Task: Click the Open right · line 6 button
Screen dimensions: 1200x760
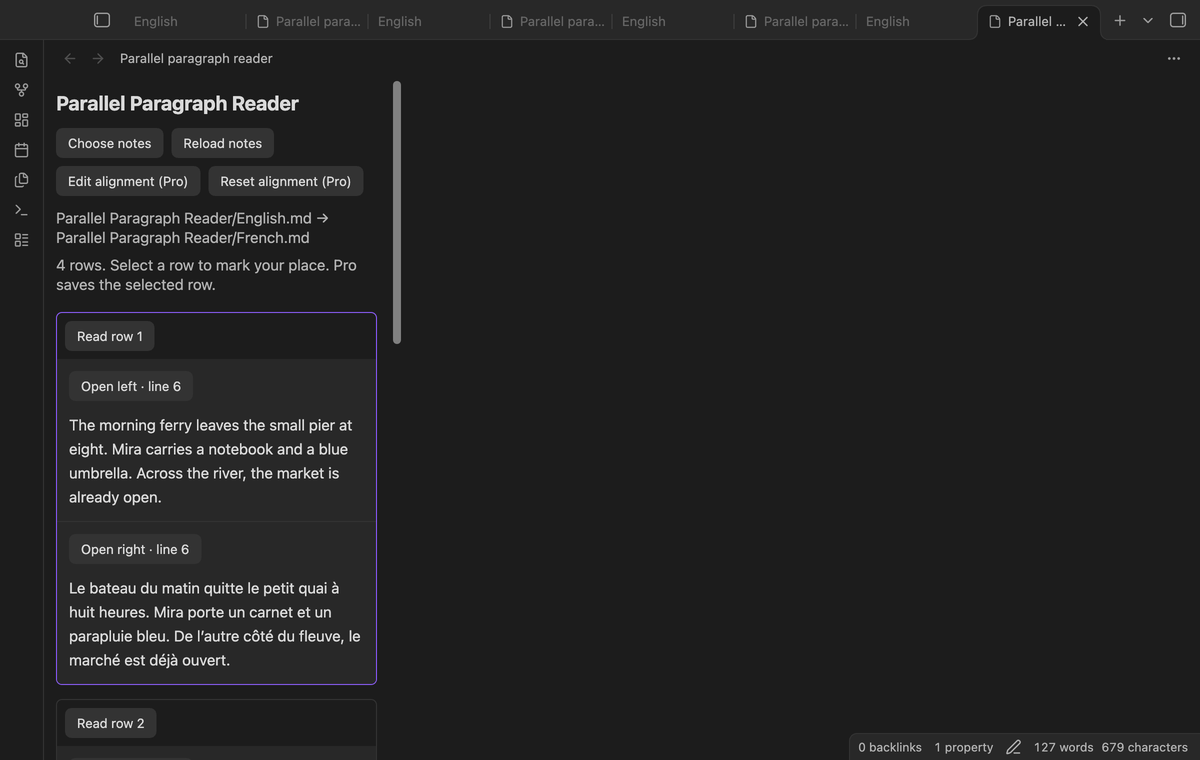Action: point(135,549)
